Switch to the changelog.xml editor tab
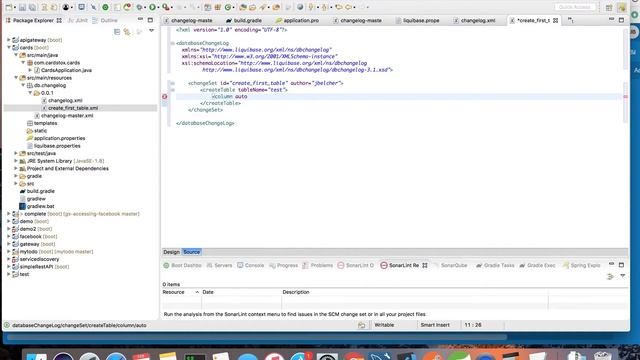640x360 pixels. (x=474, y=20)
